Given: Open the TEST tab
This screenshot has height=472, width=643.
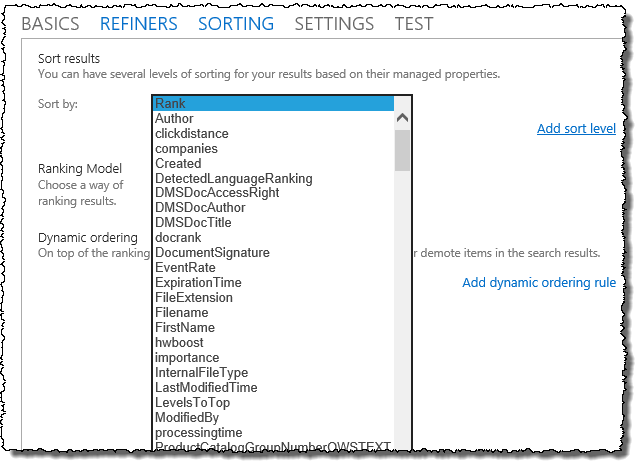Looking at the screenshot, I should click(x=414, y=24).
